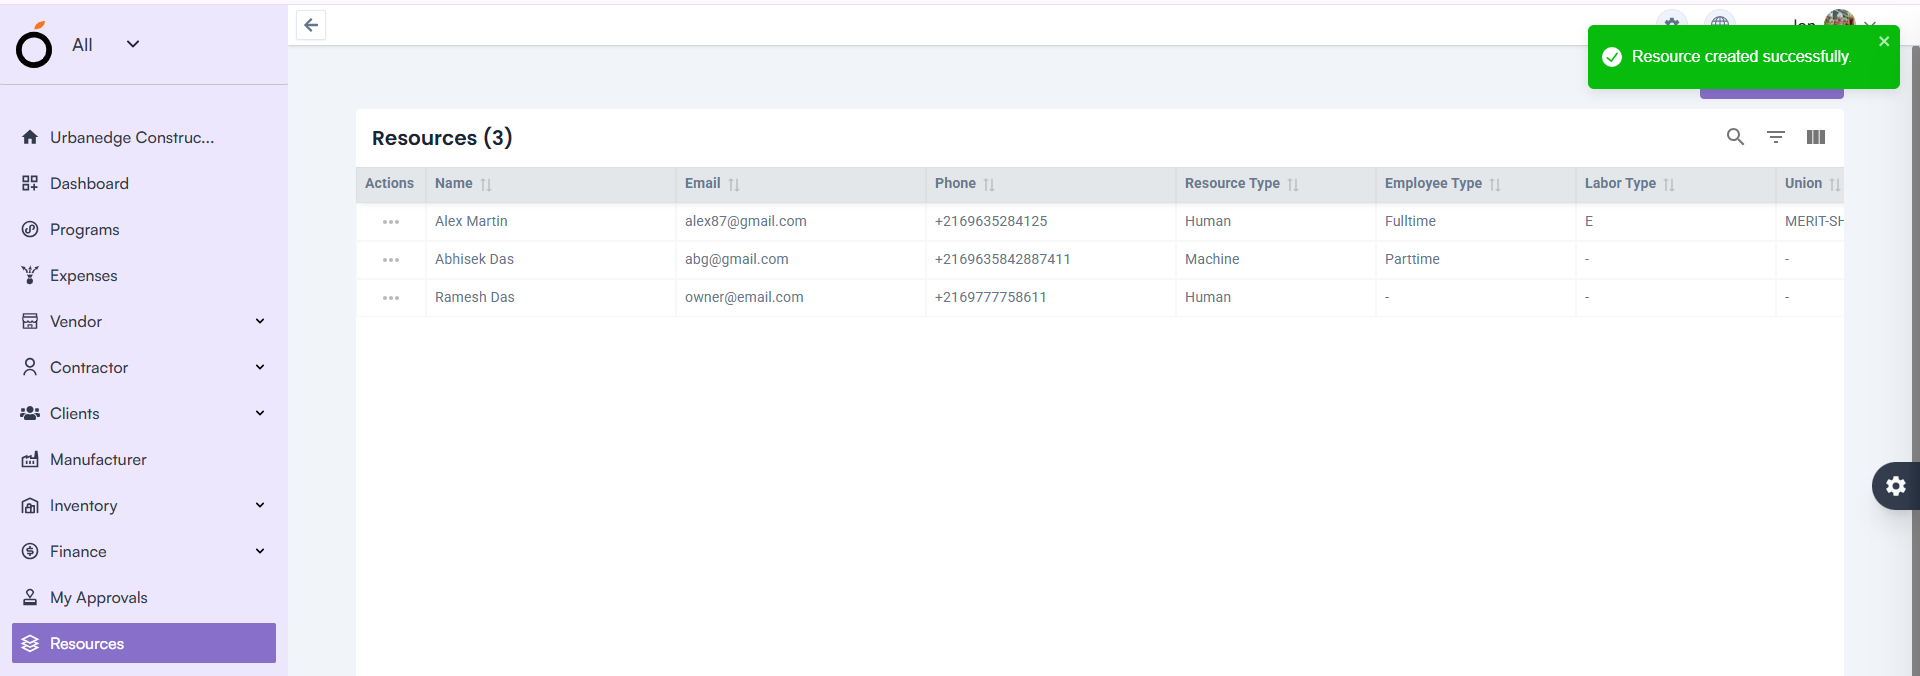
Task: Click the Expenses icon
Action: [x=30, y=275]
